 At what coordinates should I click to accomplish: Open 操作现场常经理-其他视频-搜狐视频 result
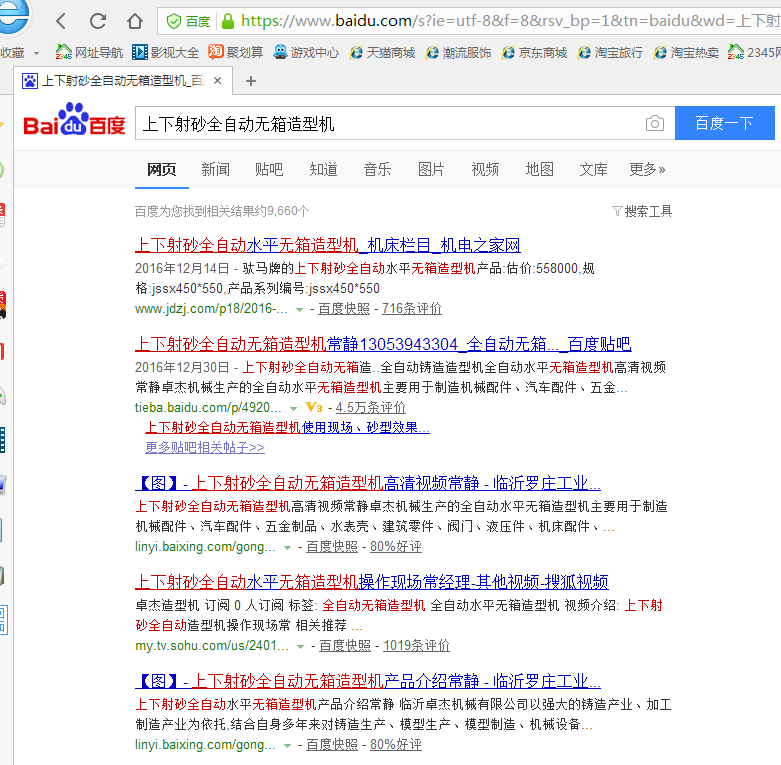(x=372, y=582)
